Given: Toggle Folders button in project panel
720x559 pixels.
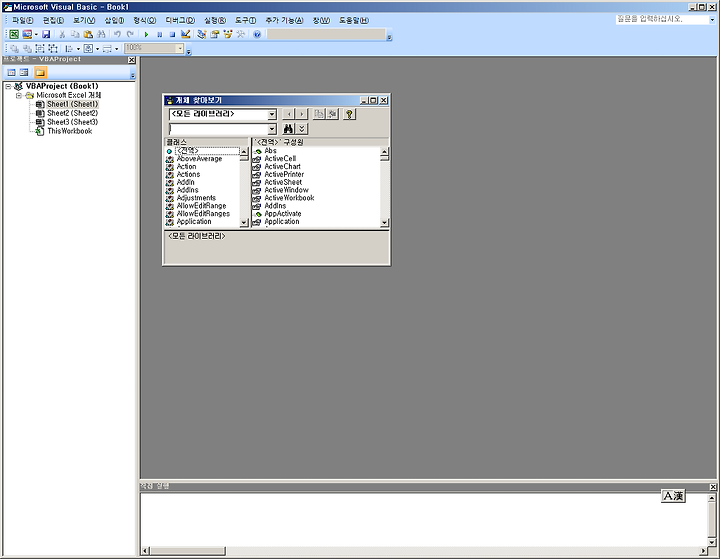Looking at the screenshot, I should [40, 72].
